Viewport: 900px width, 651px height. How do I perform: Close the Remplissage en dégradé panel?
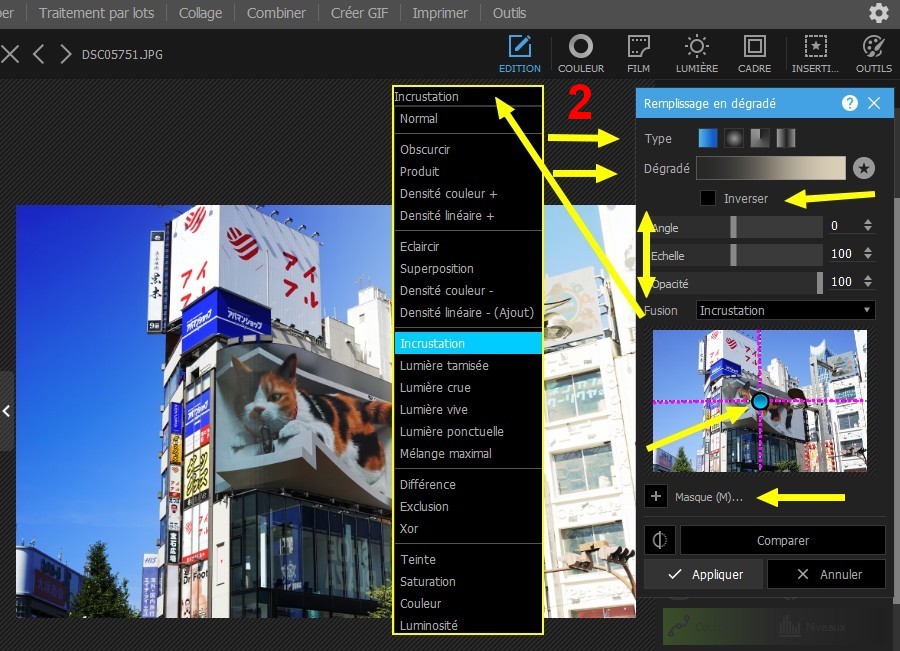pyautogui.click(x=874, y=103)
